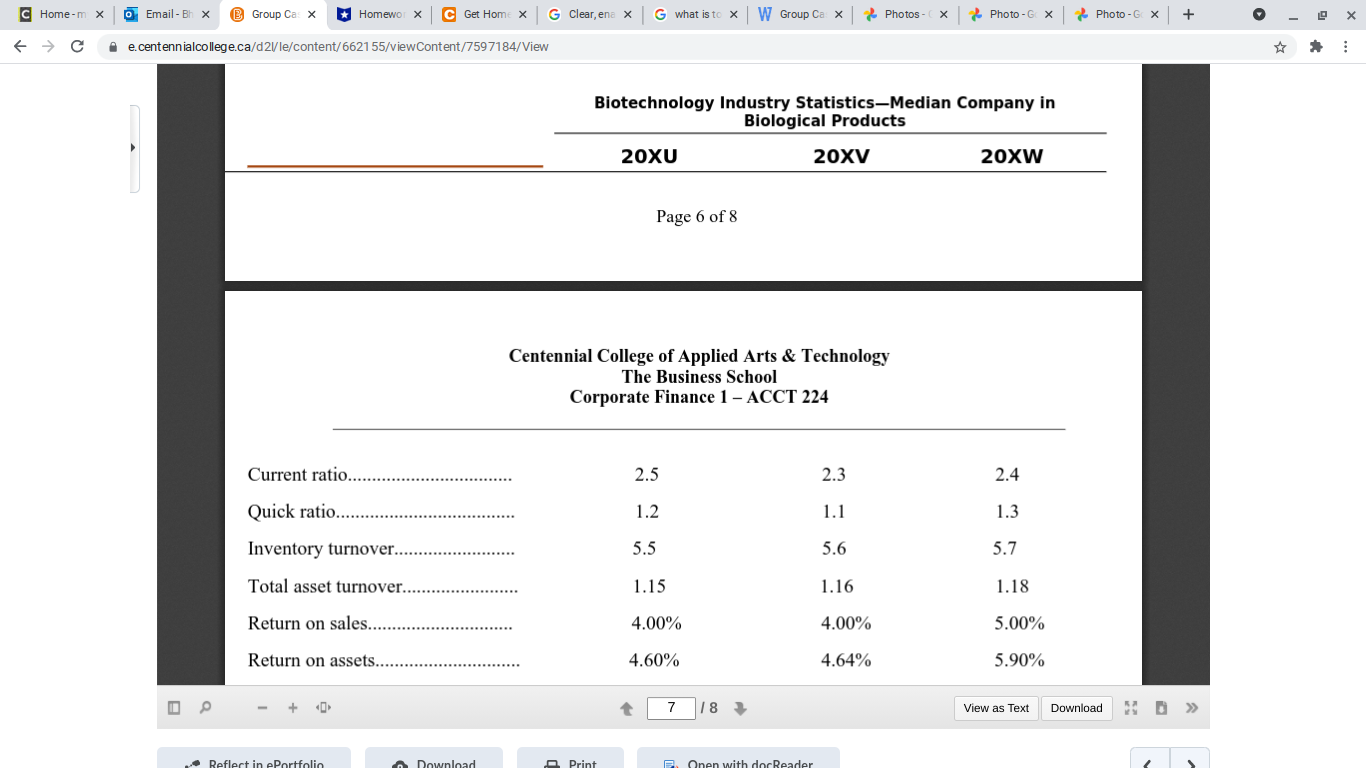Switch to the Get Home tab
The height and width of the screenshot is (768, 1366).
click(x=482, y=14)
